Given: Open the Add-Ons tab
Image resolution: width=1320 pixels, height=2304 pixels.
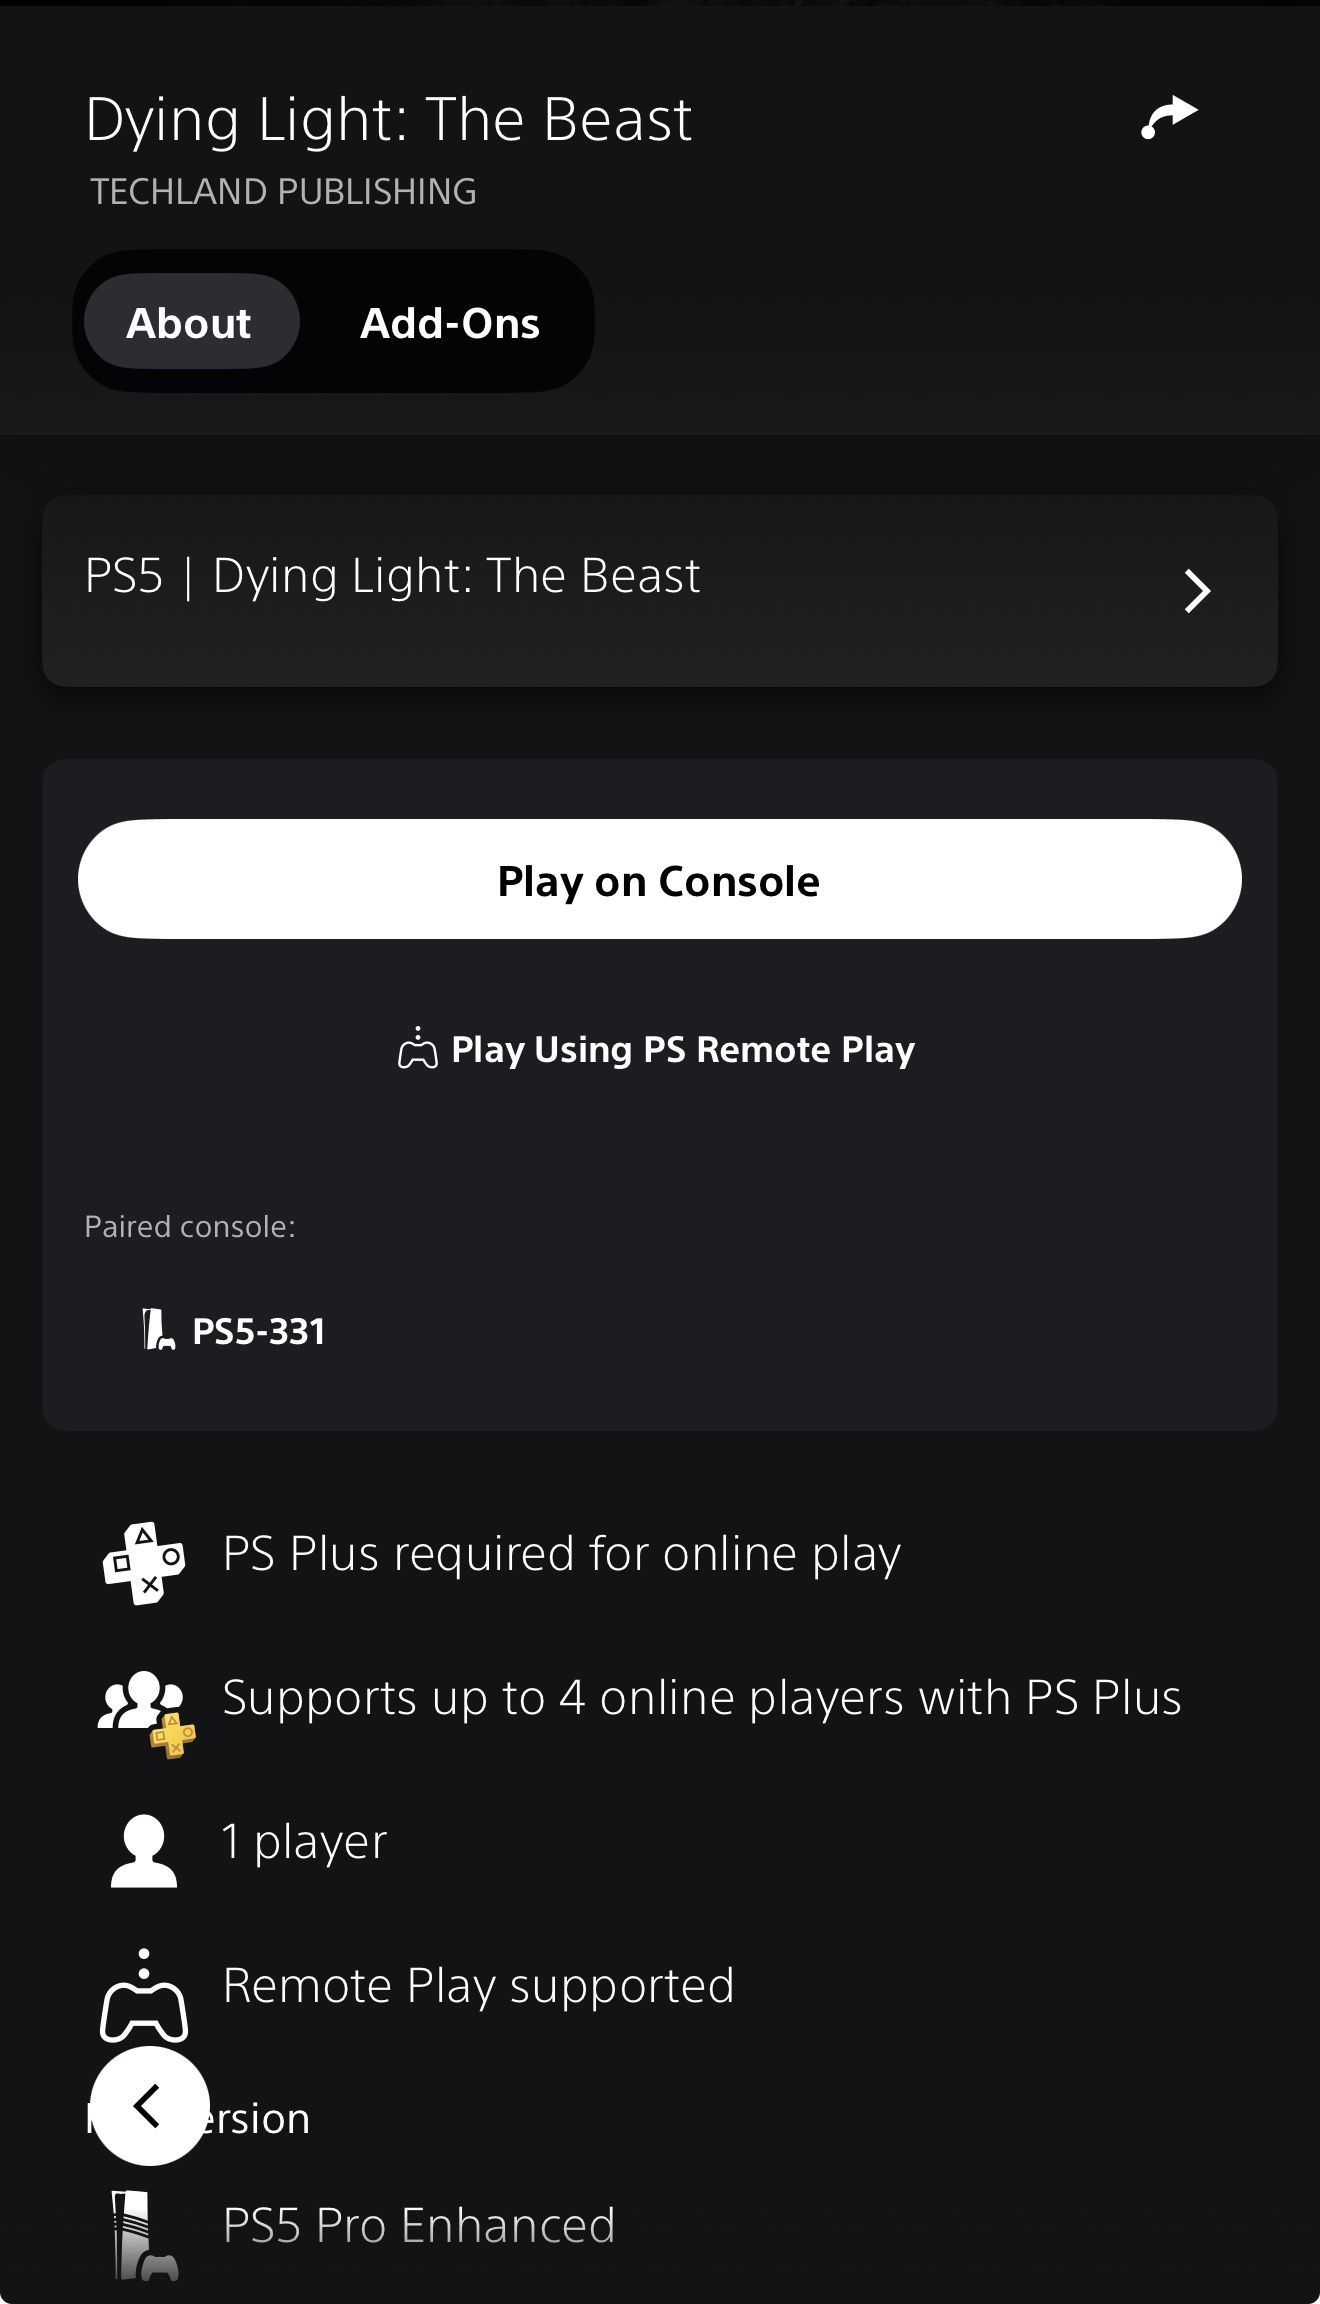Looking at the screenshot, I should [x=449, y=322].
